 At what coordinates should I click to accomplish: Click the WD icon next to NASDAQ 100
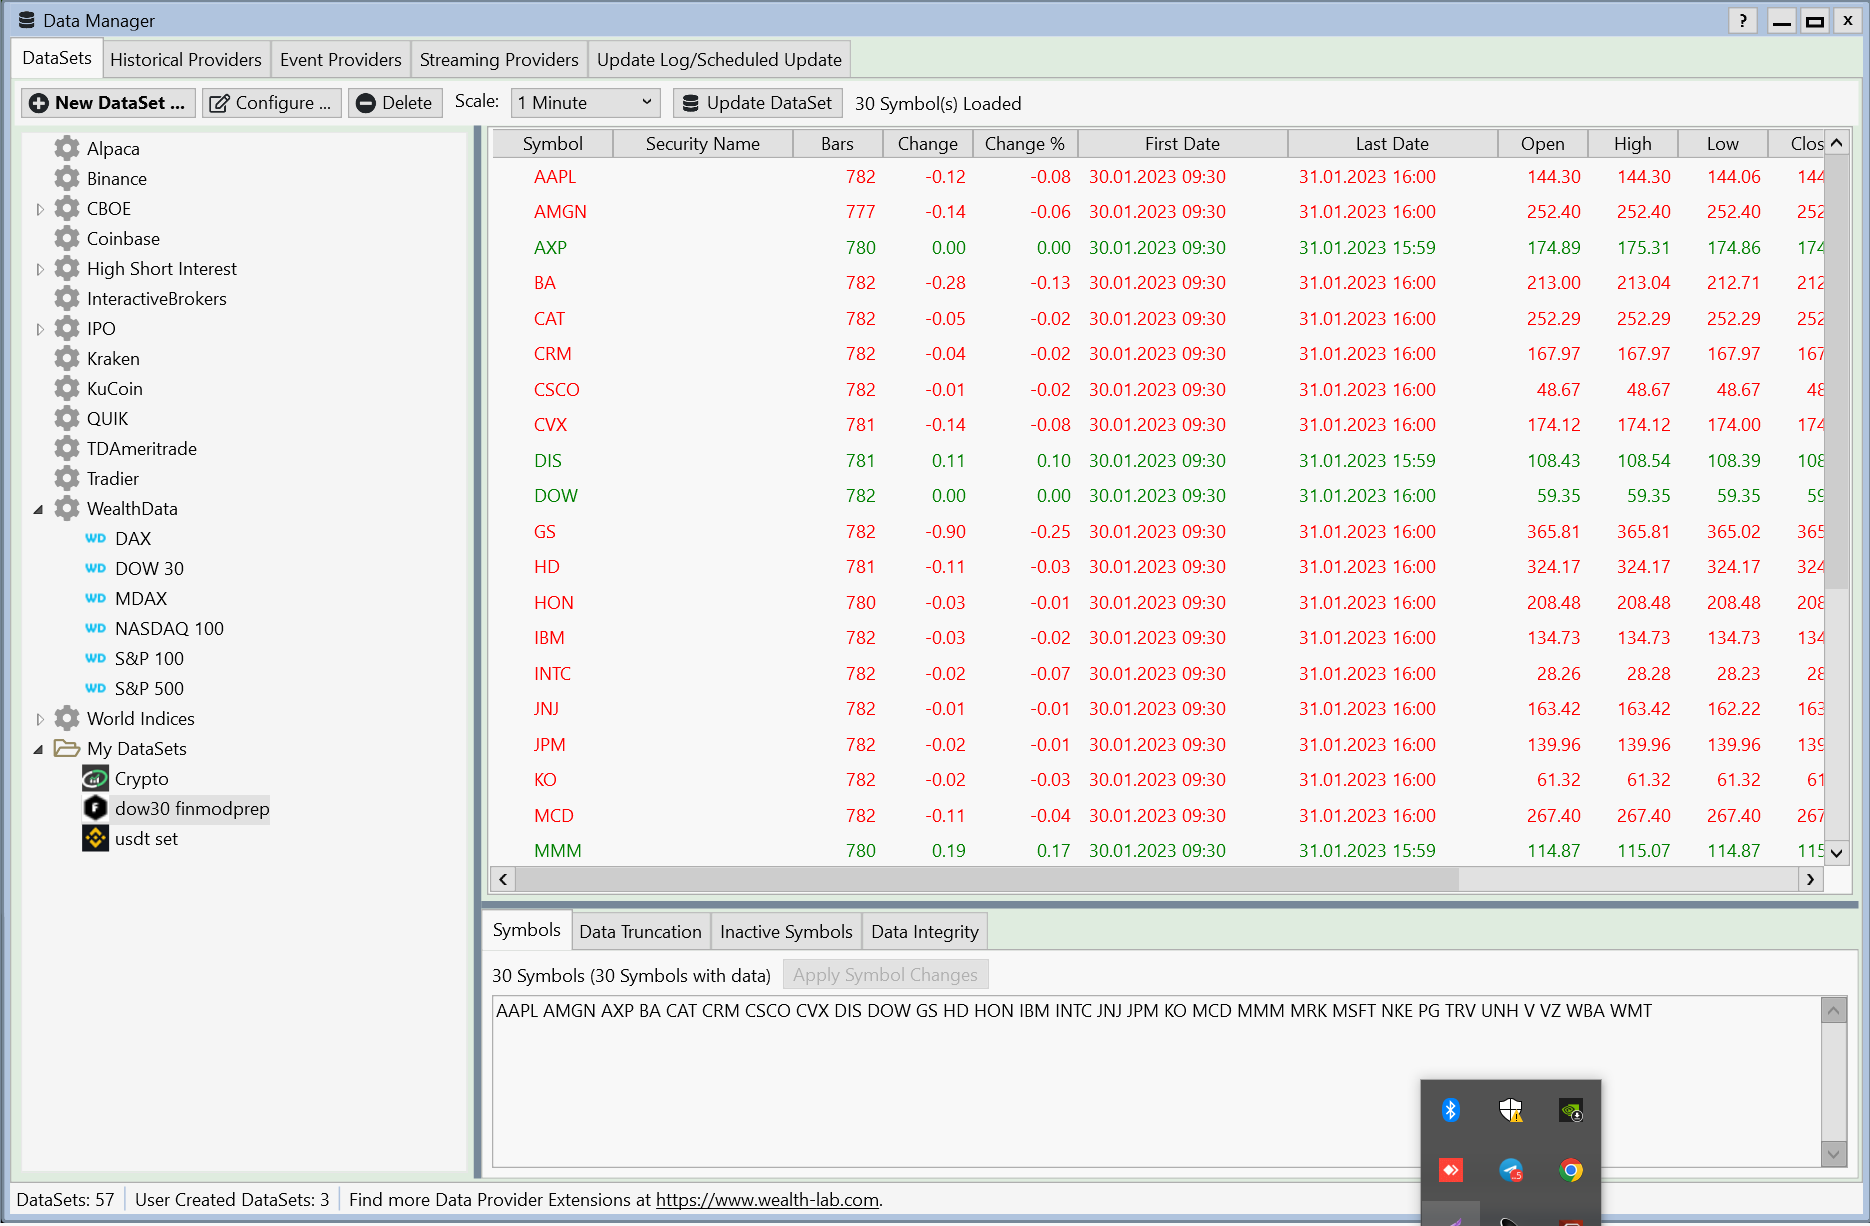95,628
